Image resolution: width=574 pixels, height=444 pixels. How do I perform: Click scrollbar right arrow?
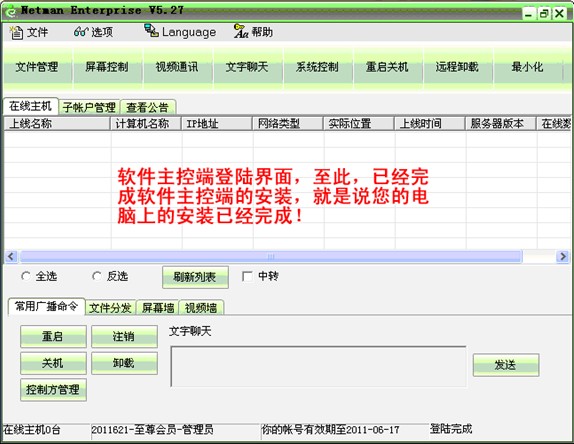tap(562, 257)
